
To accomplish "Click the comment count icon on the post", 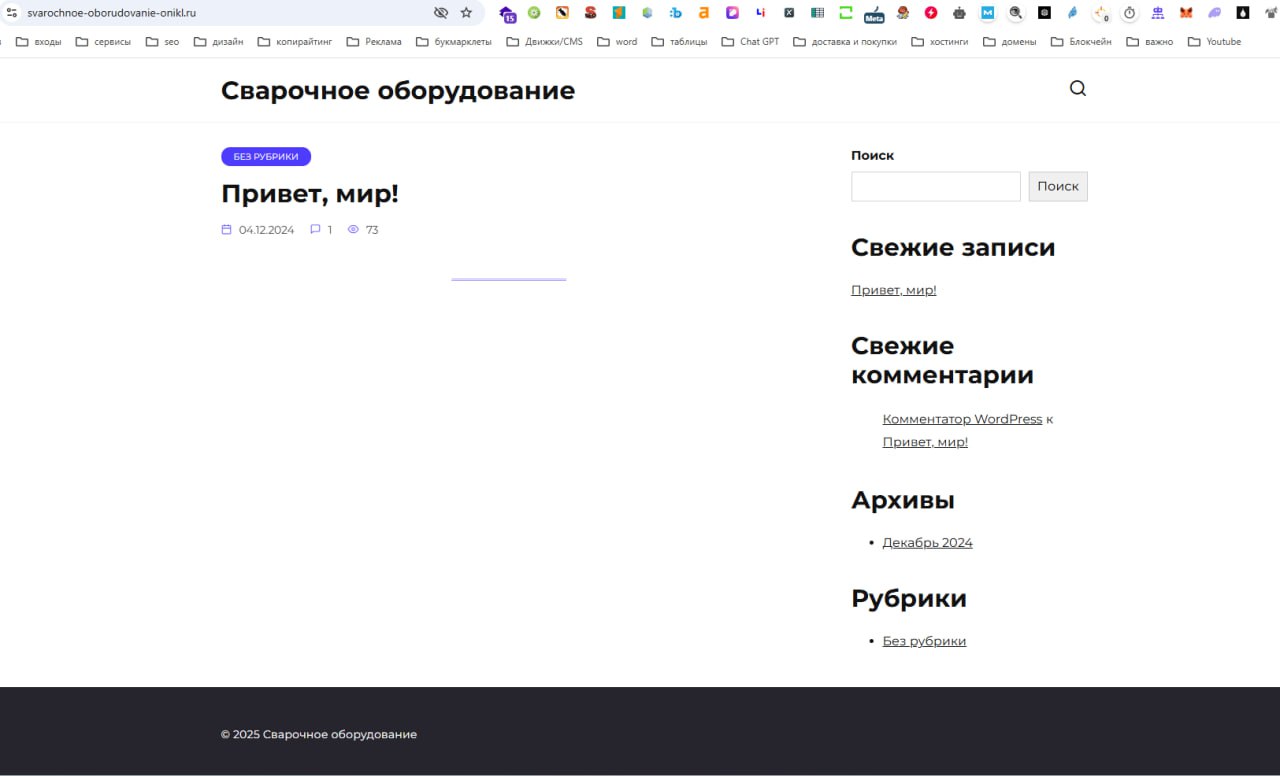I will coord(315,229).
